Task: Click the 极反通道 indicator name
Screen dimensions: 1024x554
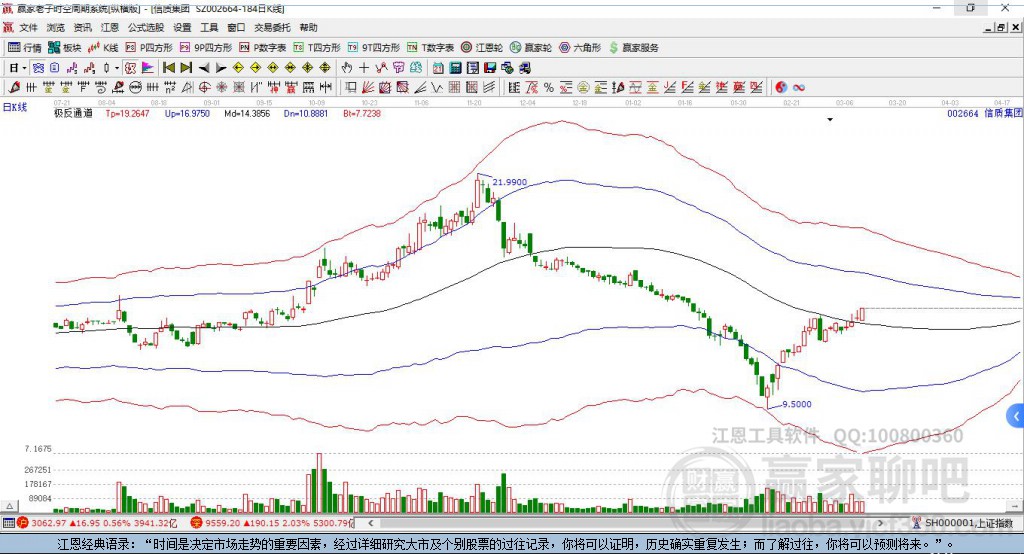Action: pos(73,113)
